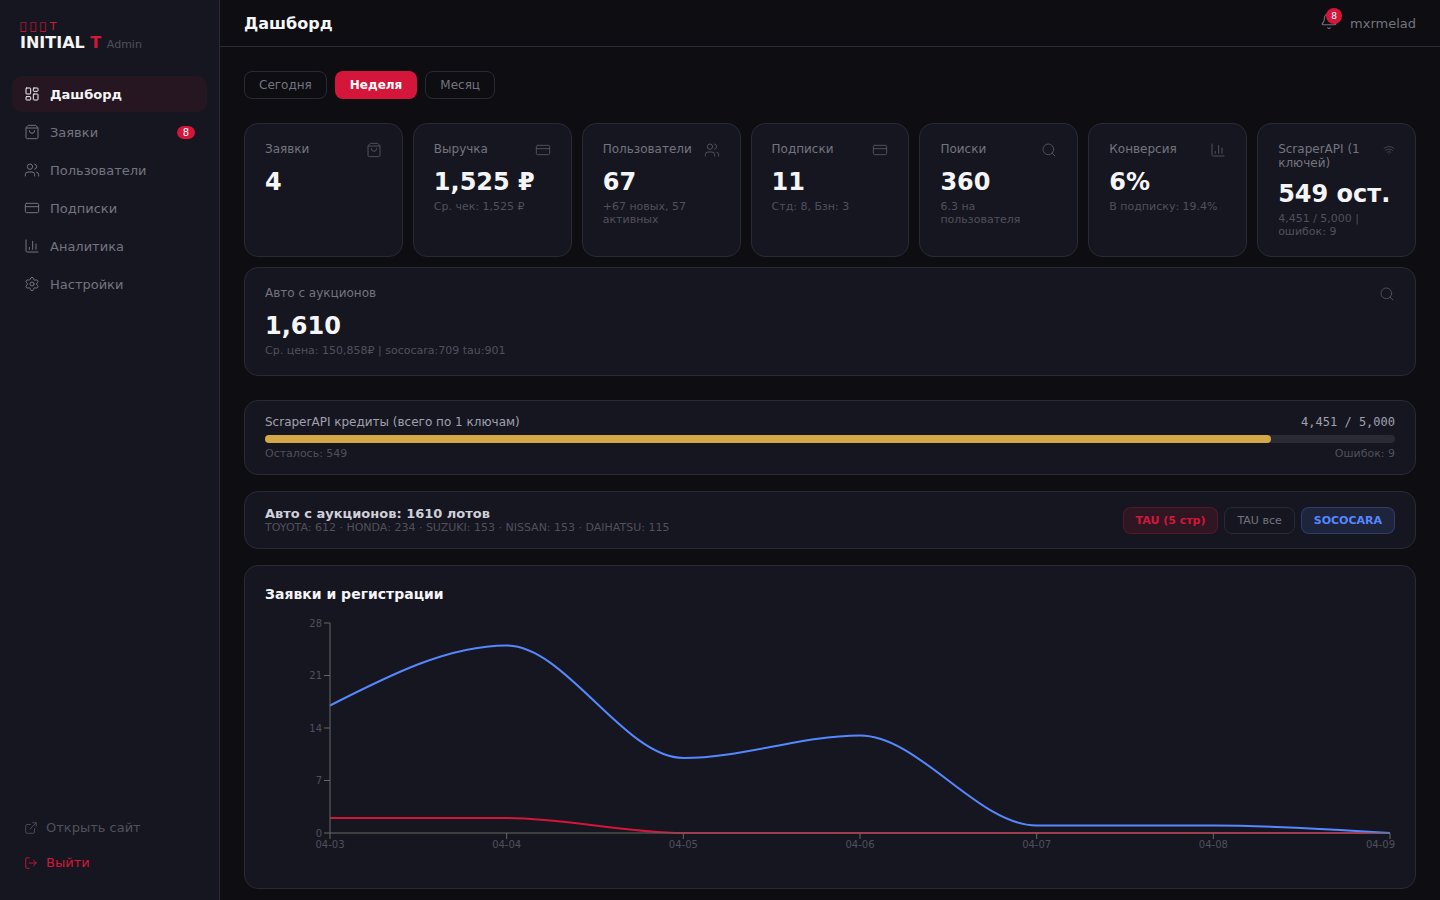This screenshot has width=1440, height=900.
Task: Click the bar chart icon on Конверсия card
Action: click(x=1218, y=149)
